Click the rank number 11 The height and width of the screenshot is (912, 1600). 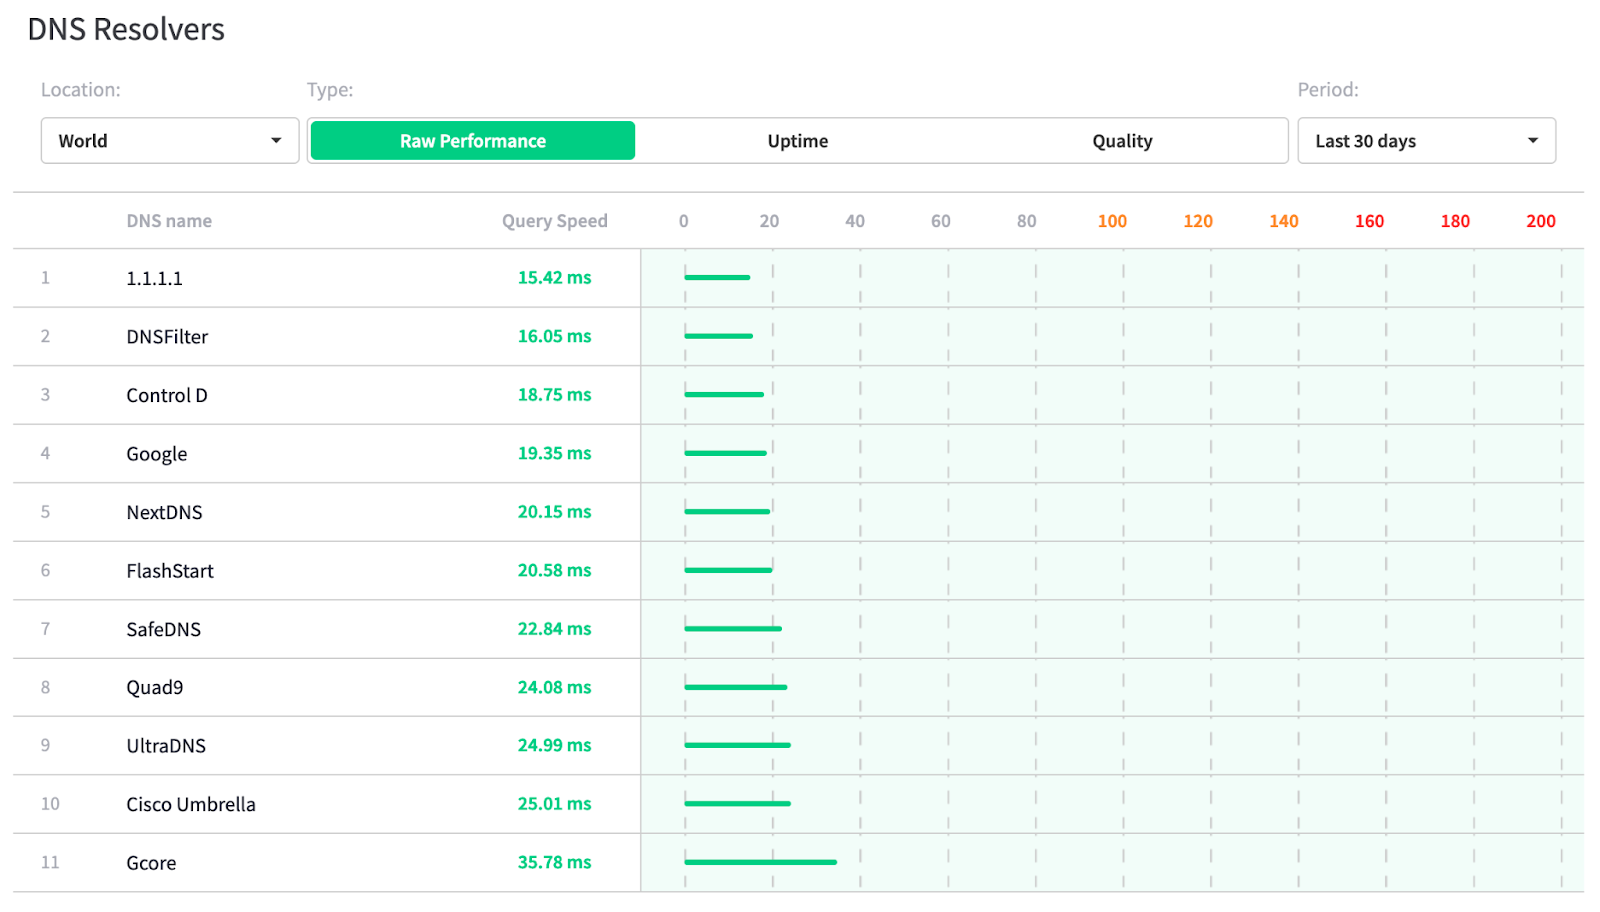(50, 862)
